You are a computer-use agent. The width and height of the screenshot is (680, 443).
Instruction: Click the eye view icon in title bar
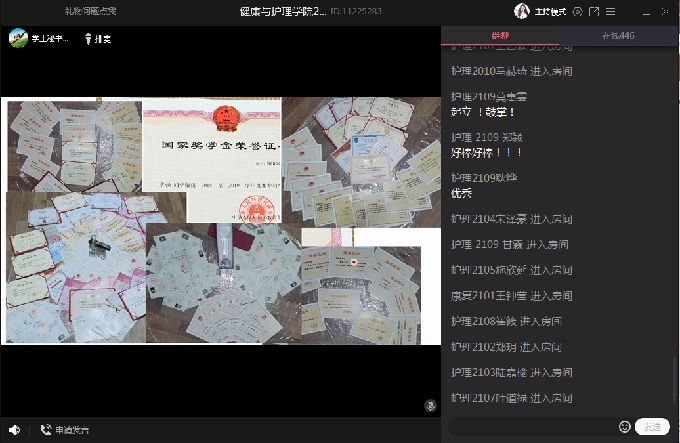click(x=577, y=11)
